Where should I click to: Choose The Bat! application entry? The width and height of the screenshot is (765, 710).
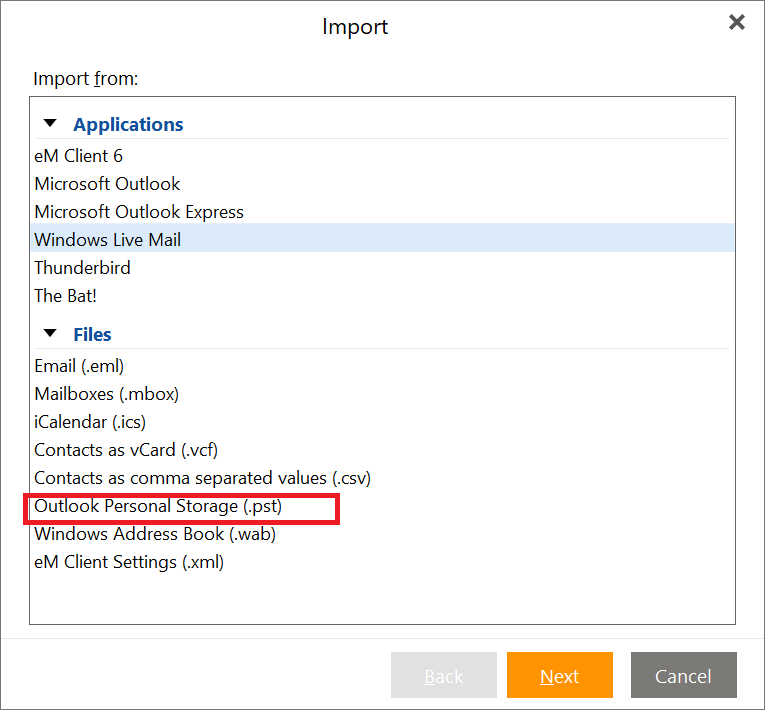coord(382,296)
